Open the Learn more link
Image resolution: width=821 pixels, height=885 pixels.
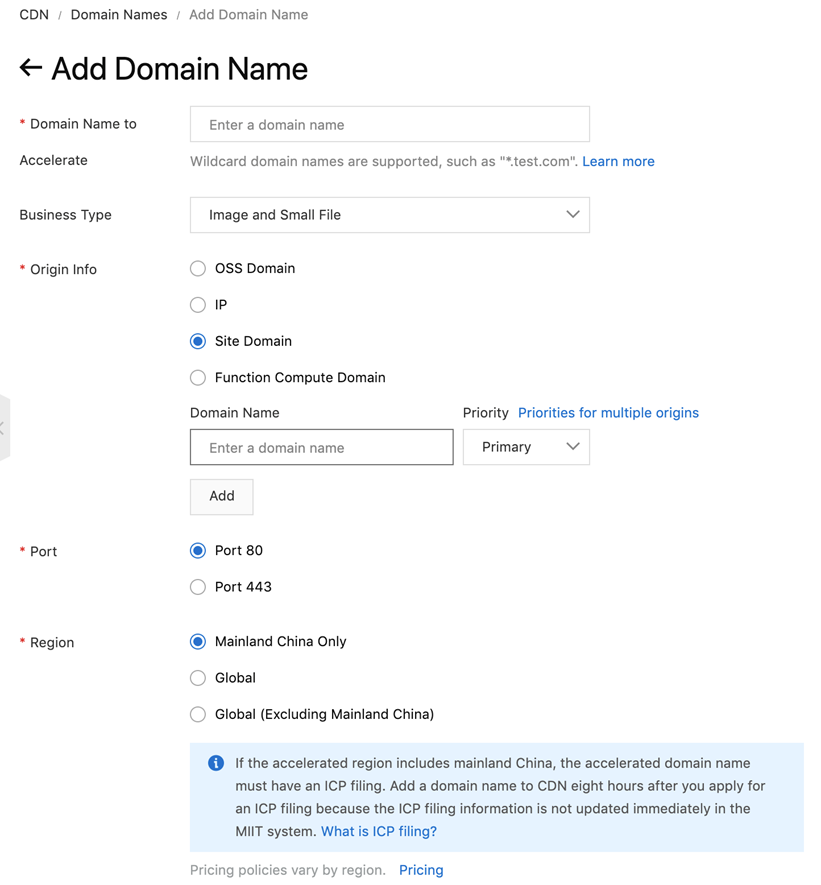click(x=618, y=161)
